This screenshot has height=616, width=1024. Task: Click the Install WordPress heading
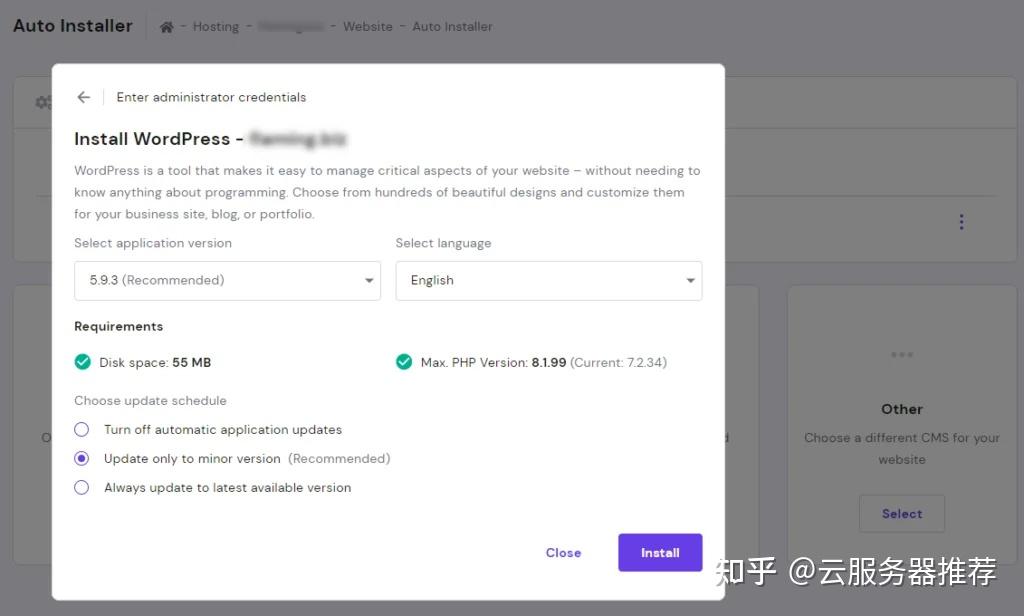tap(159, 139)
